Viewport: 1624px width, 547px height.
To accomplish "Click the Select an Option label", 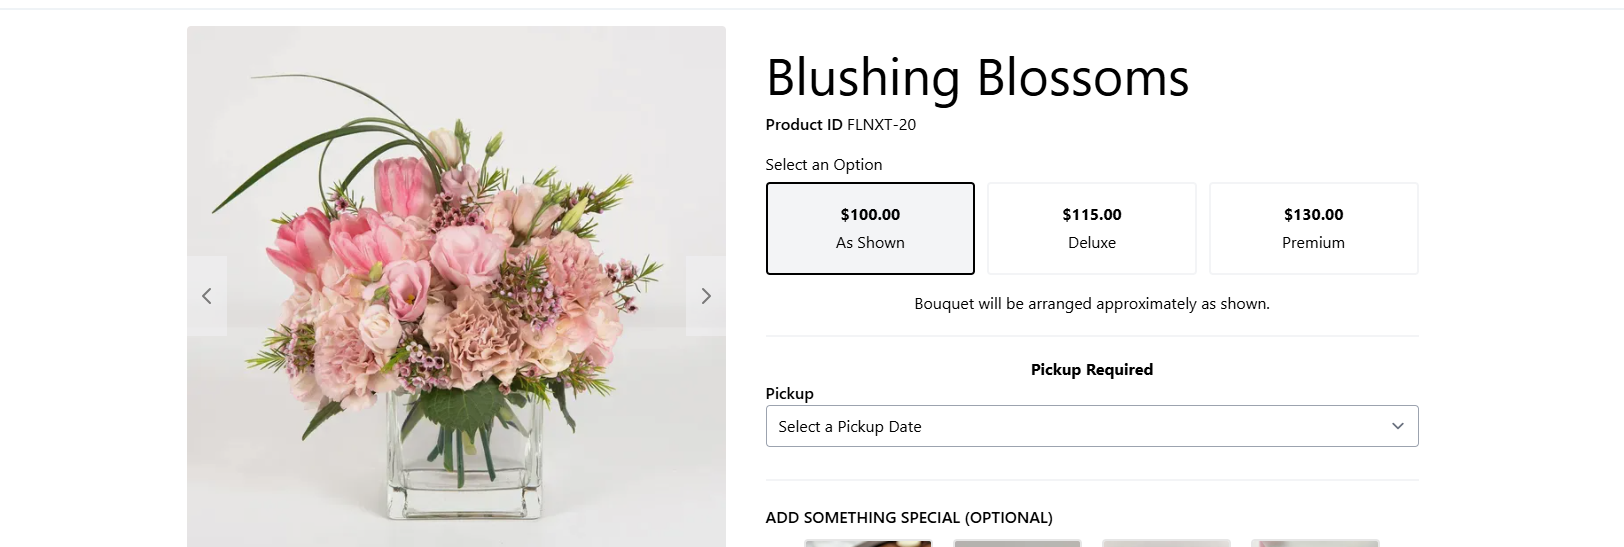I will click(x=824, y=165).
